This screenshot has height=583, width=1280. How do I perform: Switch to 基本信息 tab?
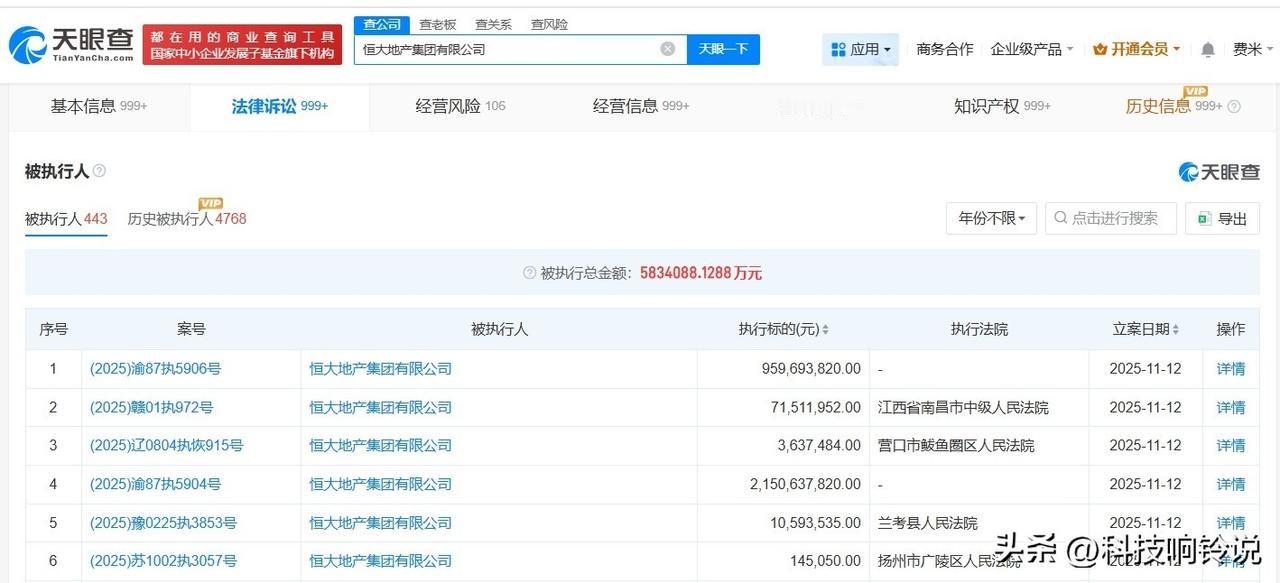click(x=99, y=106)
